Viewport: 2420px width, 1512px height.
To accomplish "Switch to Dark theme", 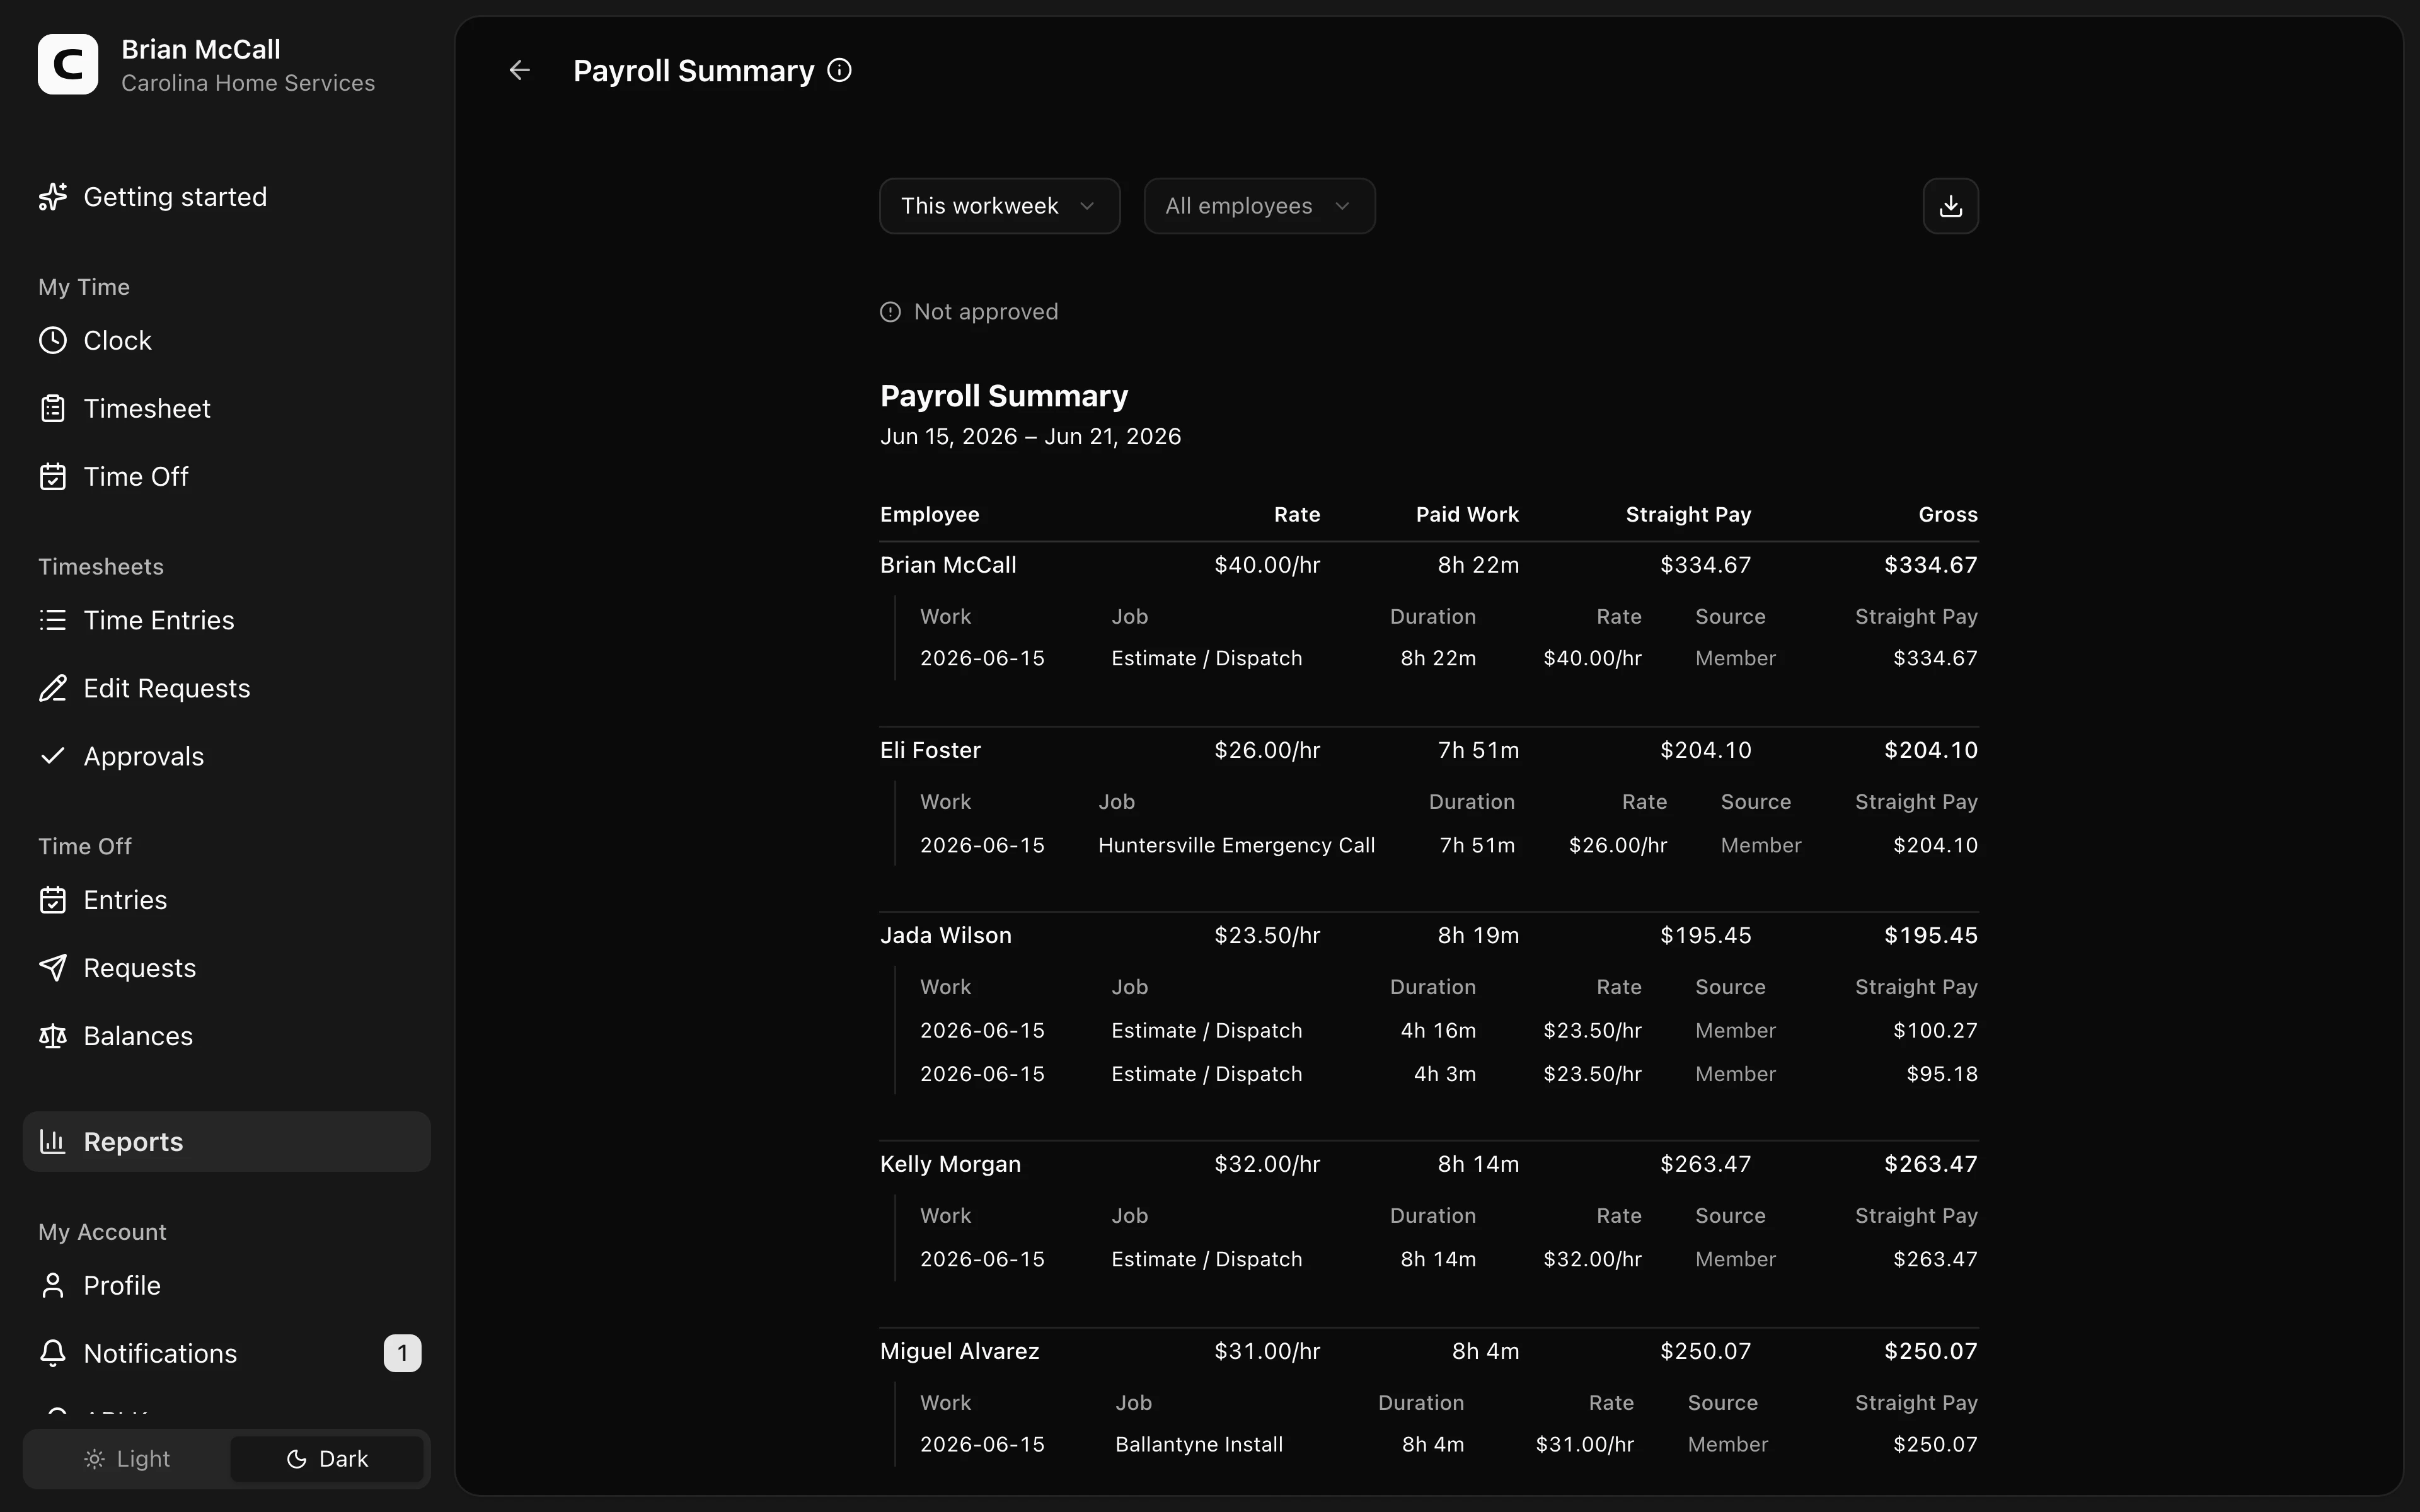I will 327,1459.
